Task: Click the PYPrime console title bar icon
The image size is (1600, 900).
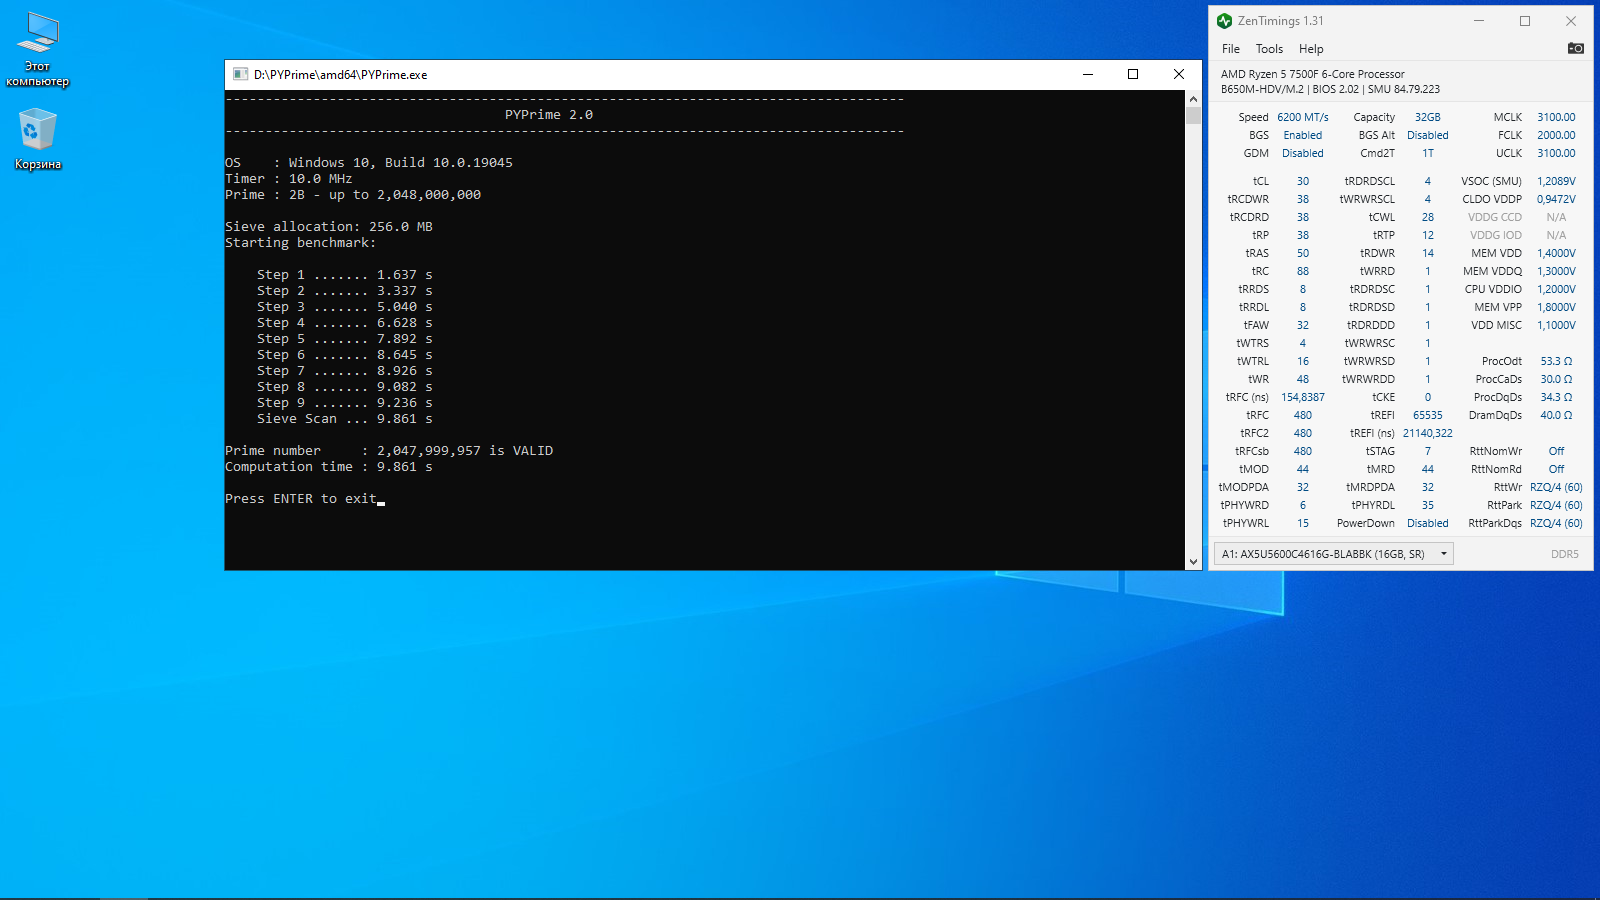Action: click(240, 74)
